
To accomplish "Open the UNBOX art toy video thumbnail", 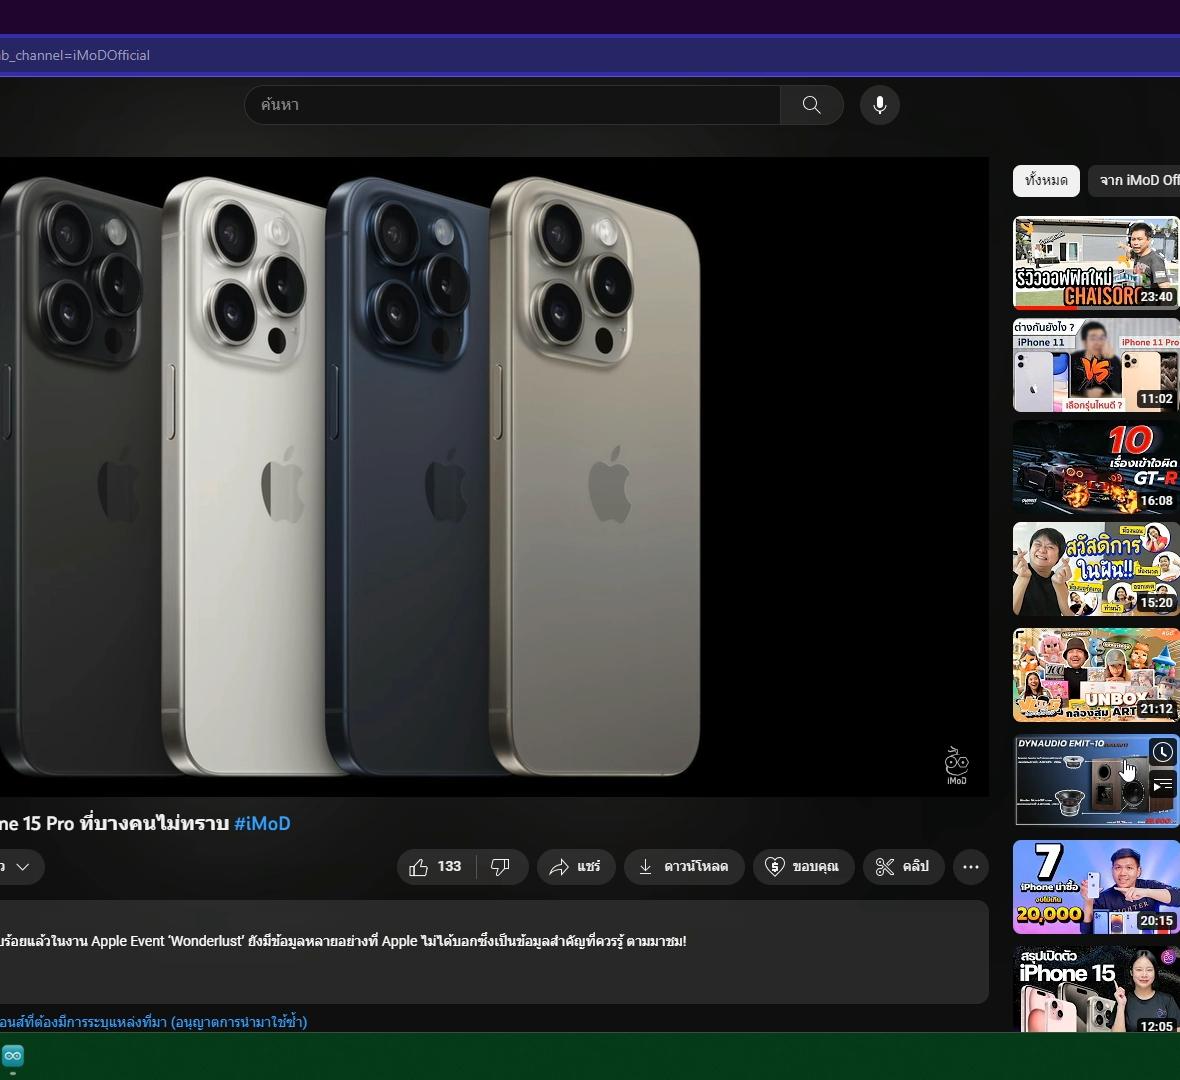I will 1096,675.
